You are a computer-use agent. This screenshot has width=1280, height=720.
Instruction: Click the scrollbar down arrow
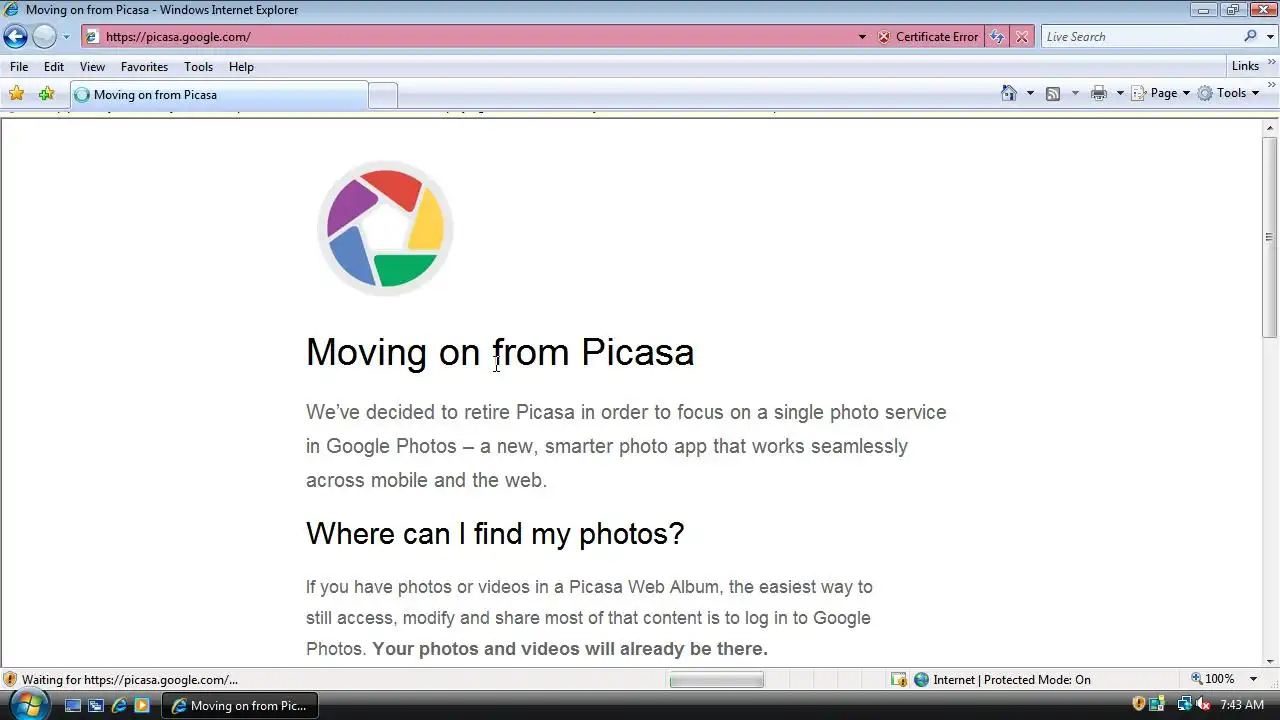[1270, 661]
